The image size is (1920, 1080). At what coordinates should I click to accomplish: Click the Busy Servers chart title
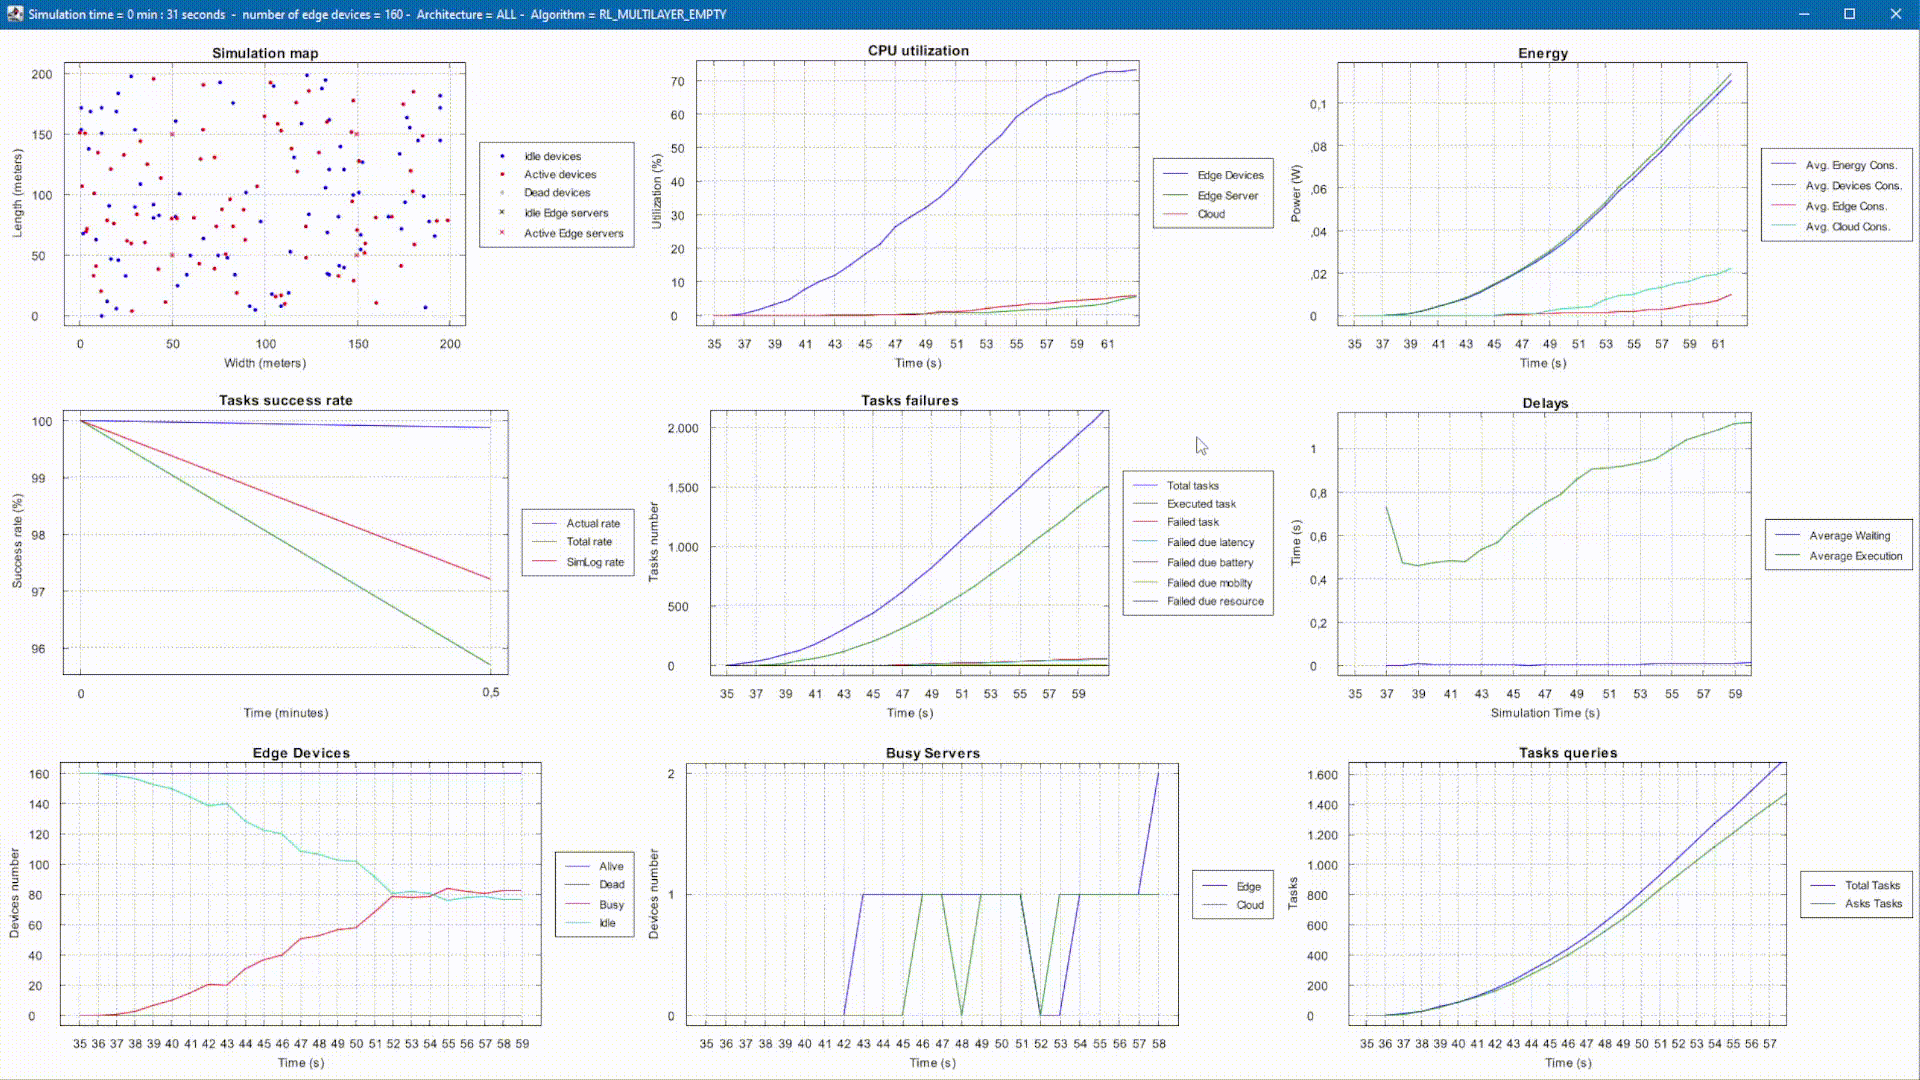(932, 753)
